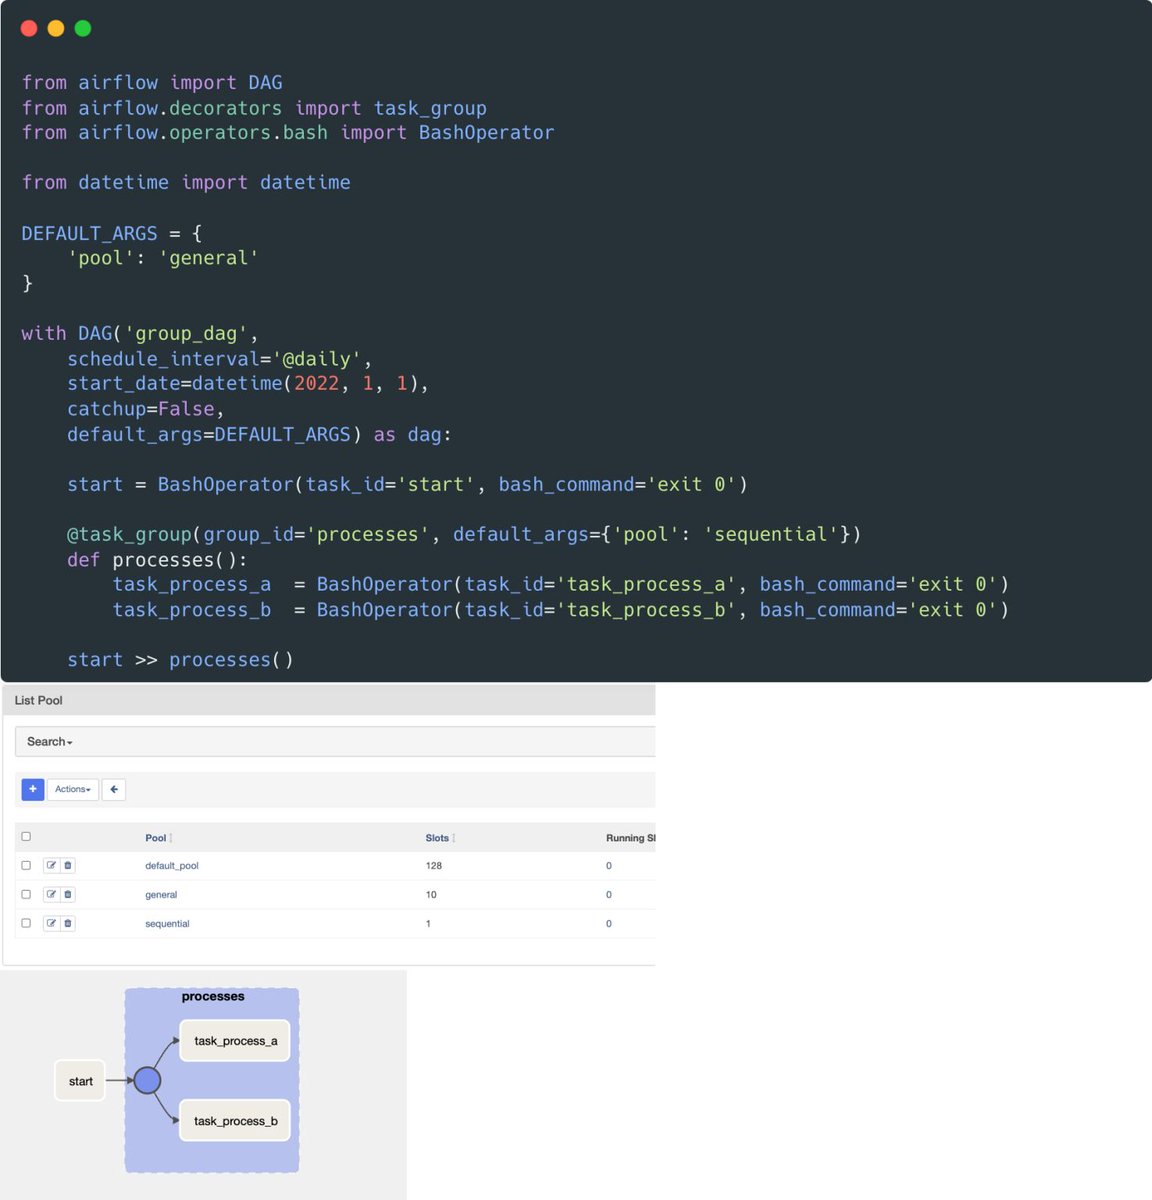Image resolution: width=1152 pixels, height=1200 pixels.
Task: Sort the table by the Slots column
Action: coord(440,838)
